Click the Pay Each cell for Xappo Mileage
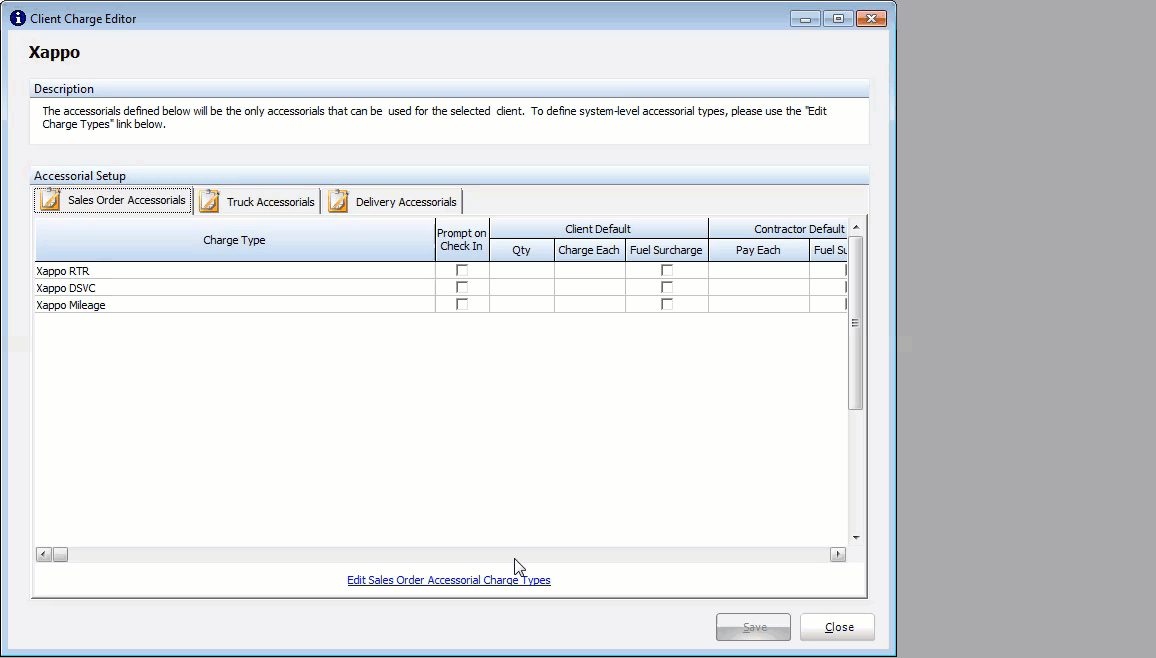1156x658 pixels. coord(758,304)
